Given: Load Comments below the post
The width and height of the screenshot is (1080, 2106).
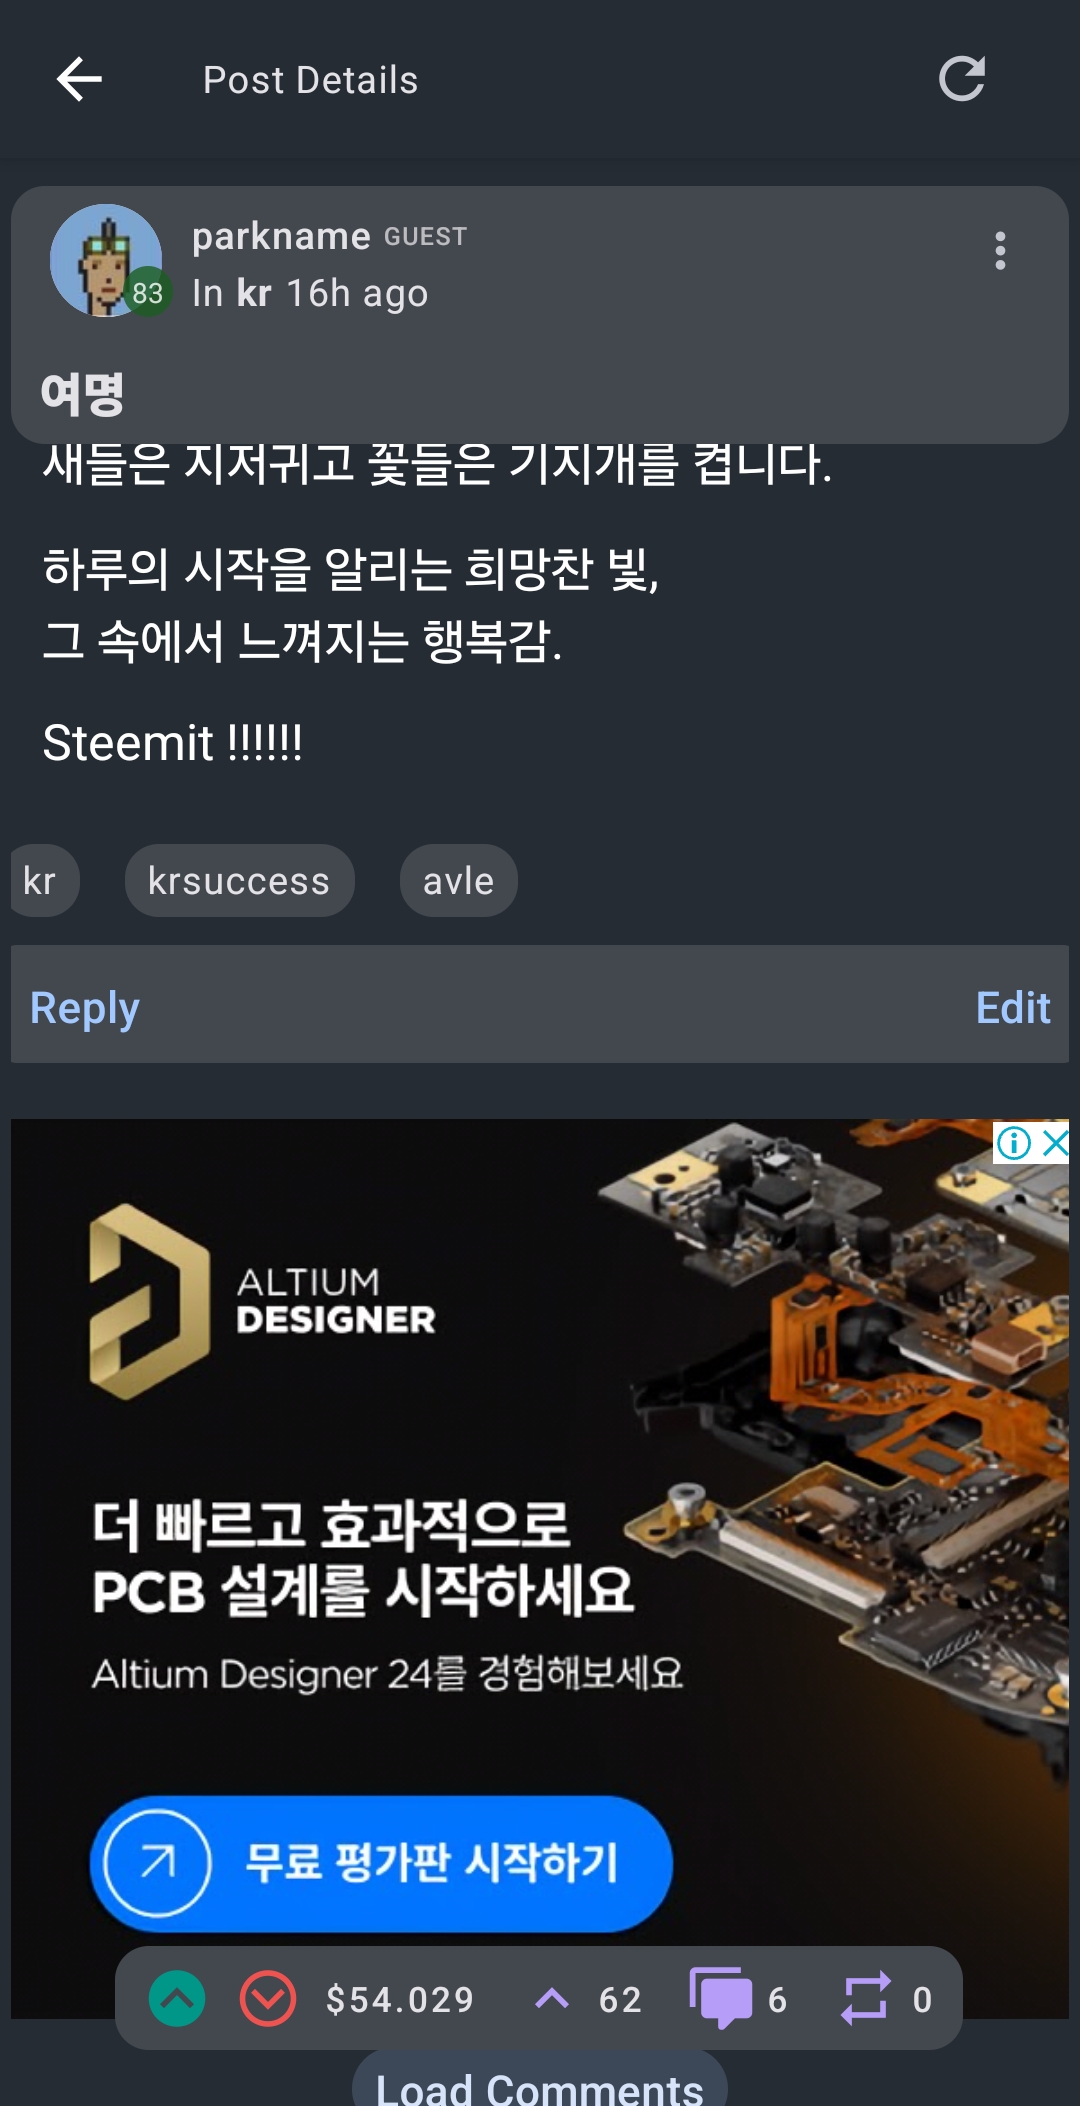Looking at the screenshot, I should pyautogui.click(x=540, y=2084).
